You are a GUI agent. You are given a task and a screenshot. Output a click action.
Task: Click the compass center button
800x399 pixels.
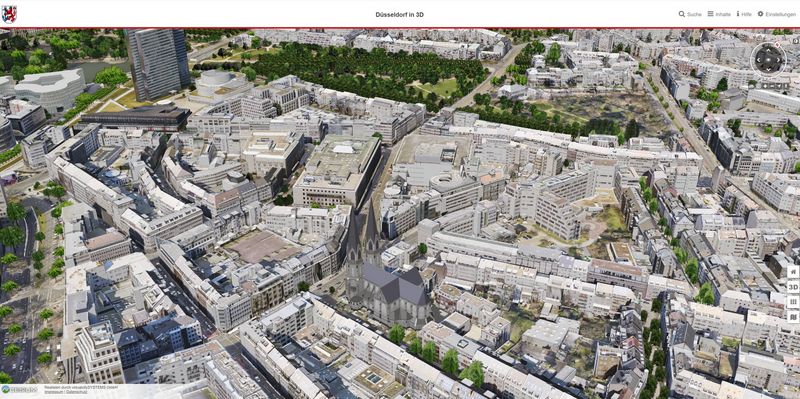(768, 60)
